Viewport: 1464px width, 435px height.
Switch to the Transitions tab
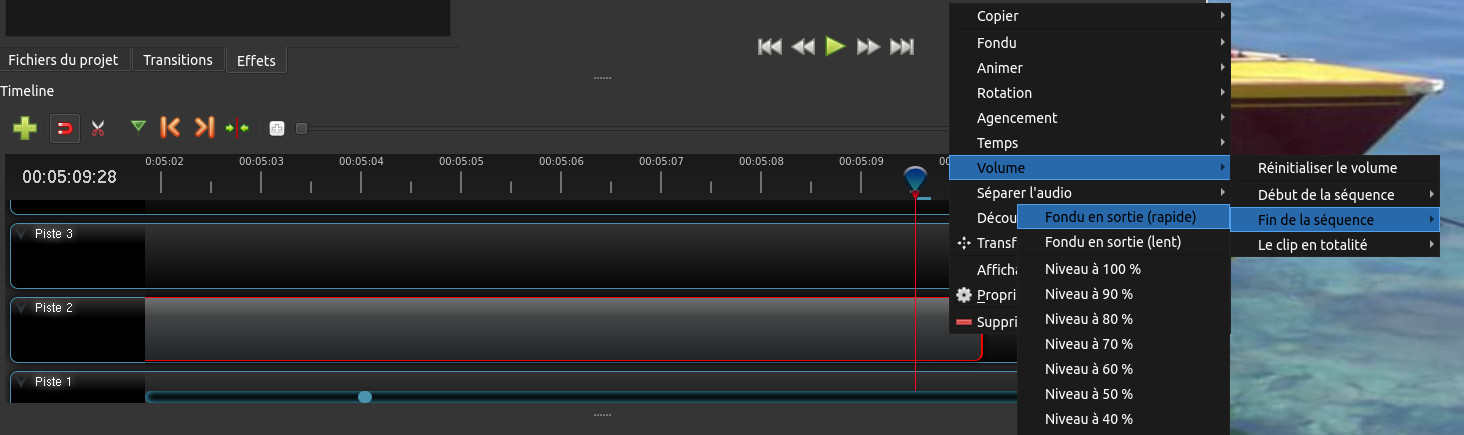click(x=178, y=60)
